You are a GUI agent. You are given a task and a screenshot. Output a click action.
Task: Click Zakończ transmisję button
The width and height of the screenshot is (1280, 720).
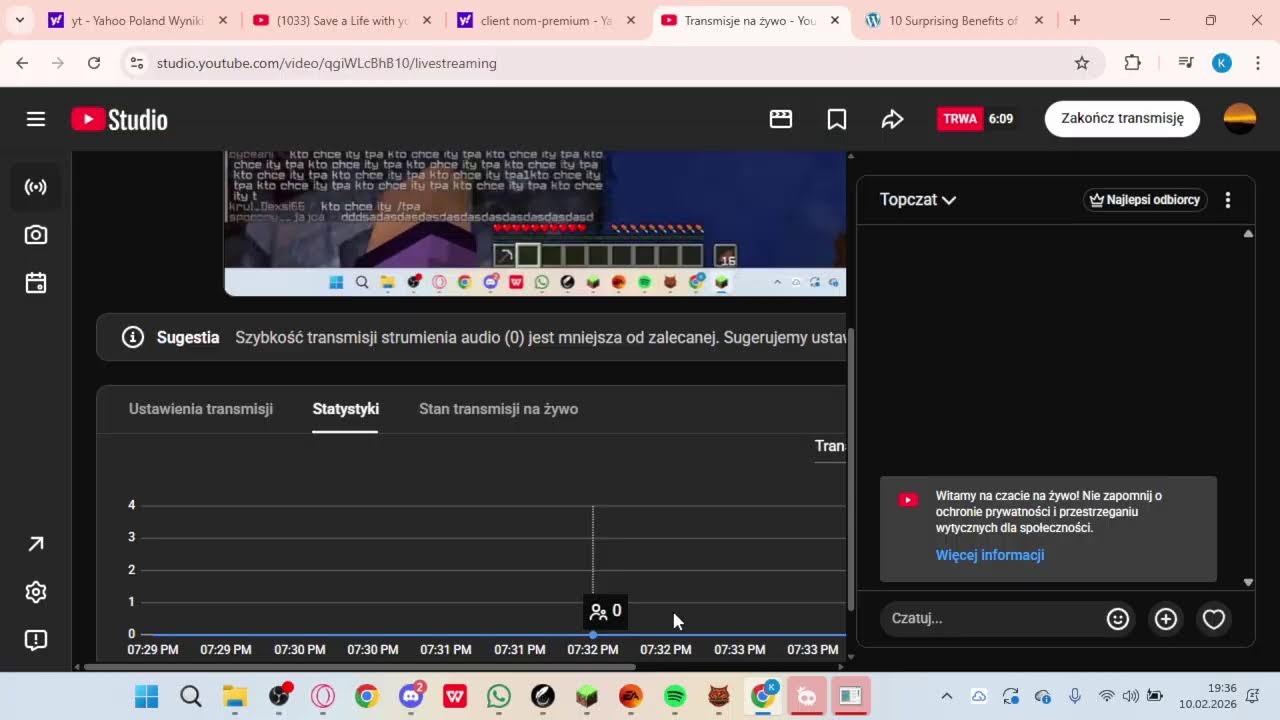[1122, 119]
